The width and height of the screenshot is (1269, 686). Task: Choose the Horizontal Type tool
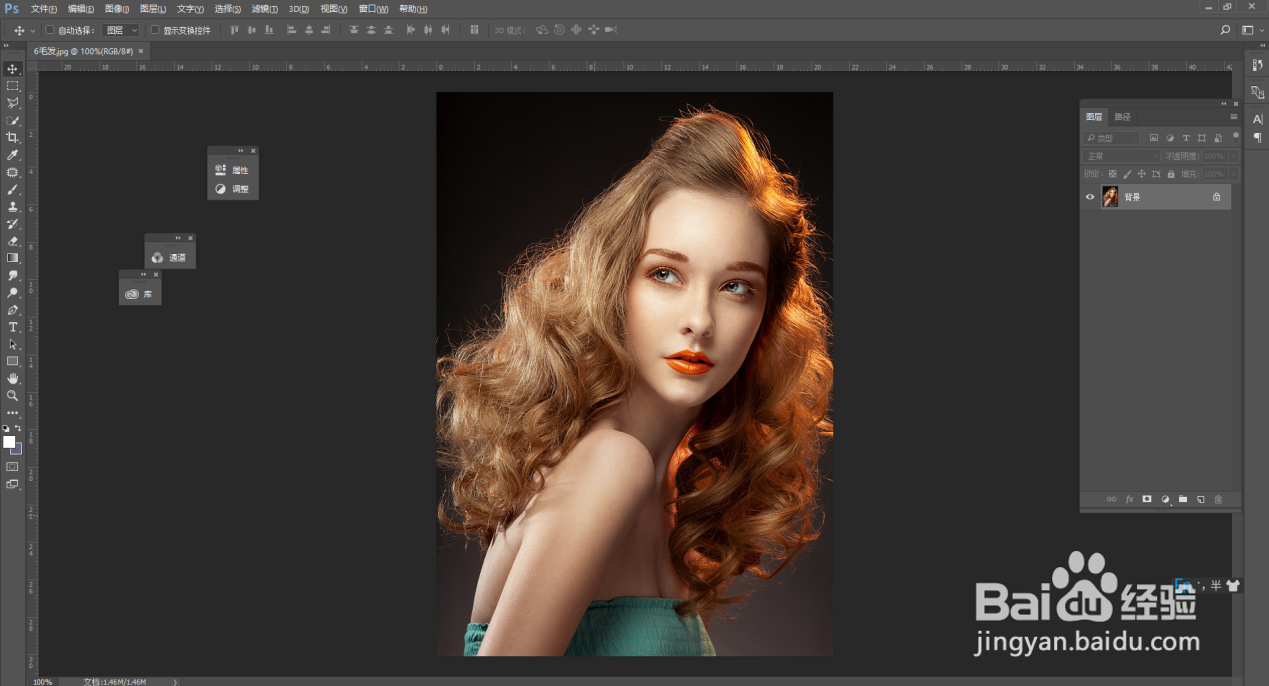point(13,327)
